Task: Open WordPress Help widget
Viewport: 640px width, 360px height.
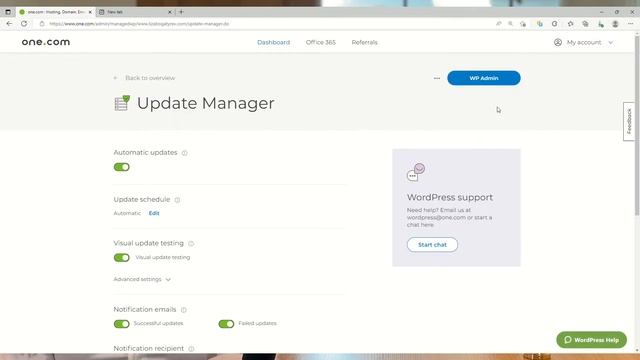Action: (591, 340)
